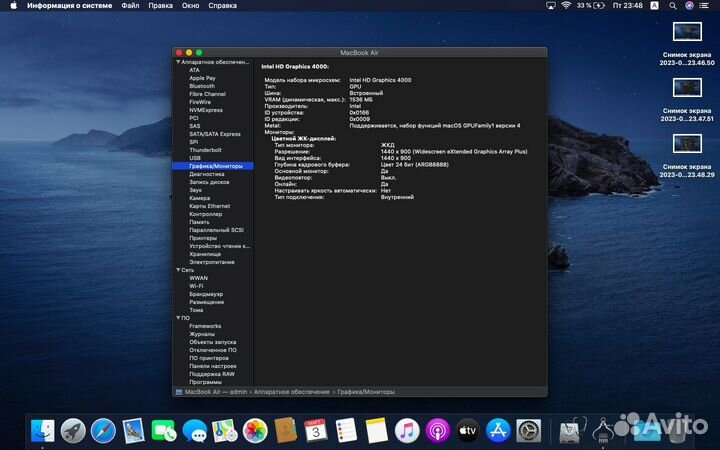Screen dimensions: 720x450
Task: Open the Справка menu
Action: pyautogui.click(x=223, y=6)
